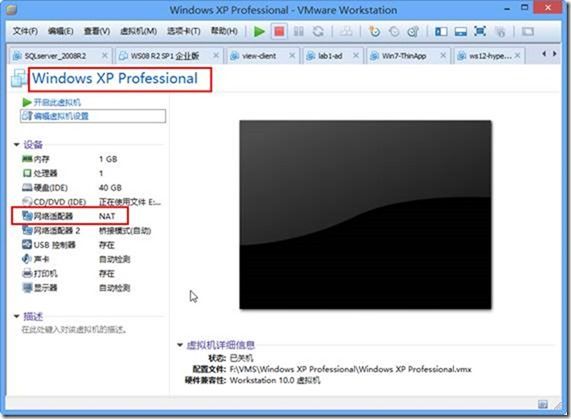
Task: Select the 声卡 device row
Action: (92, 259)
